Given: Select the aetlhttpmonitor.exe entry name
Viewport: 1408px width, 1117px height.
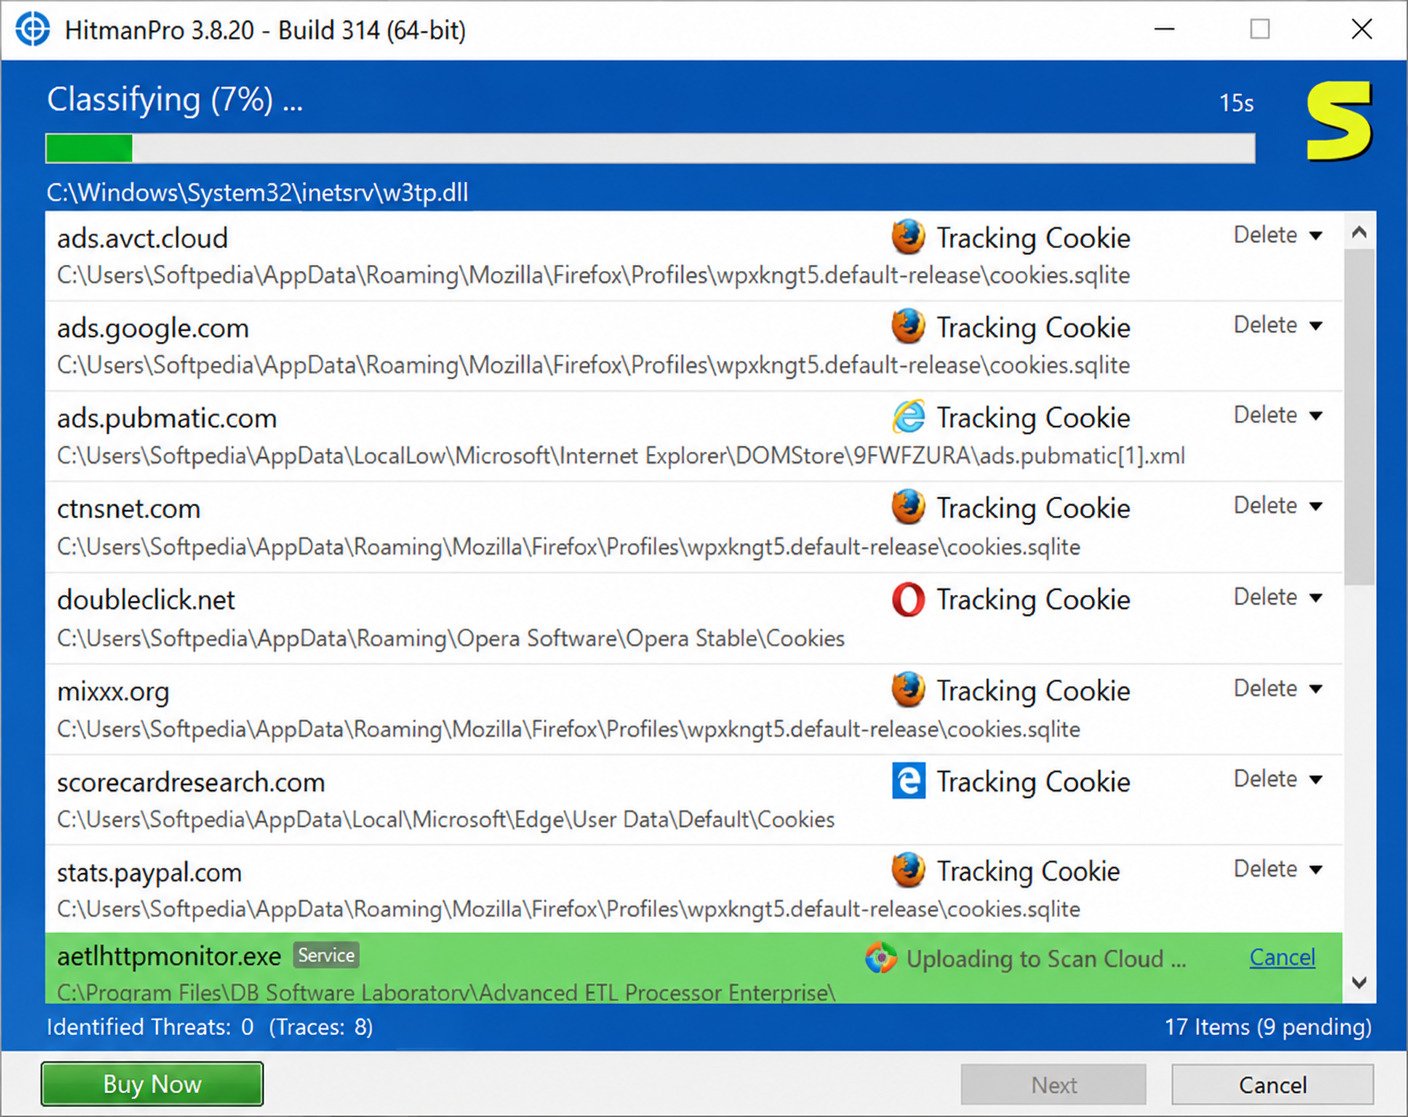Looking at the screenshot, I should [x=169, y=956].
